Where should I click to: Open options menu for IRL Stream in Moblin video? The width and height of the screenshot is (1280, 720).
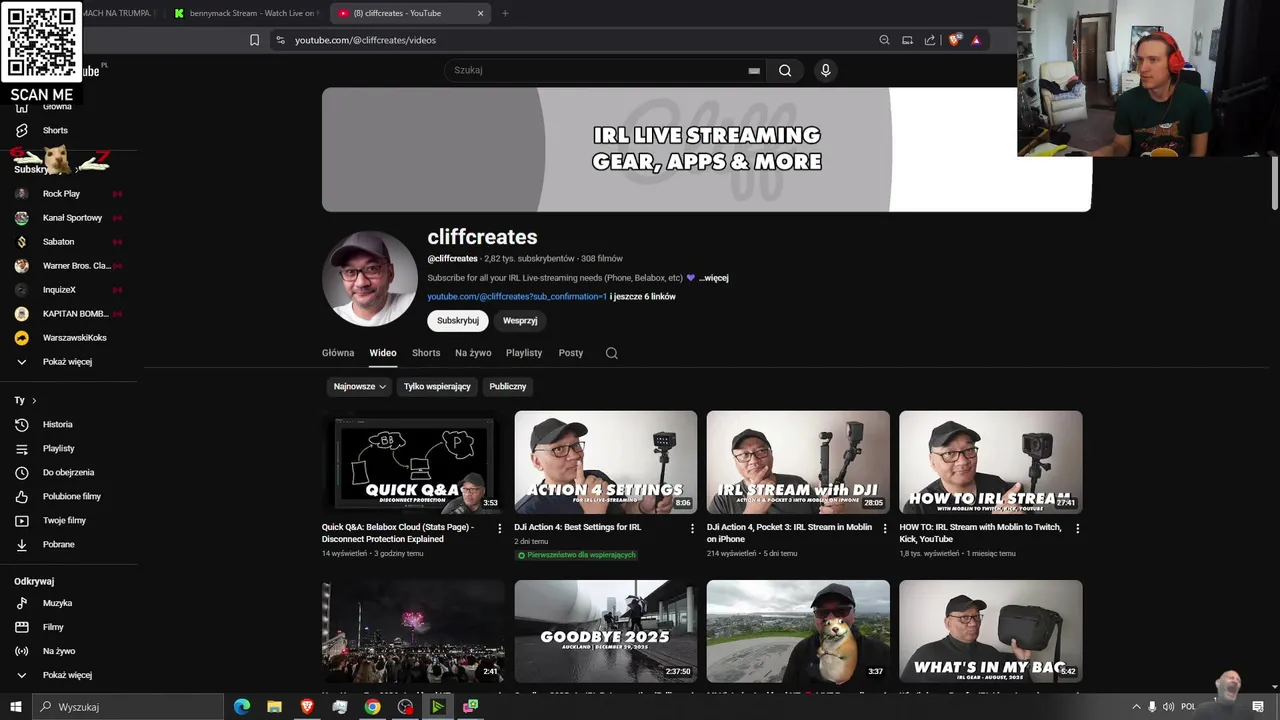coord(884,528)
